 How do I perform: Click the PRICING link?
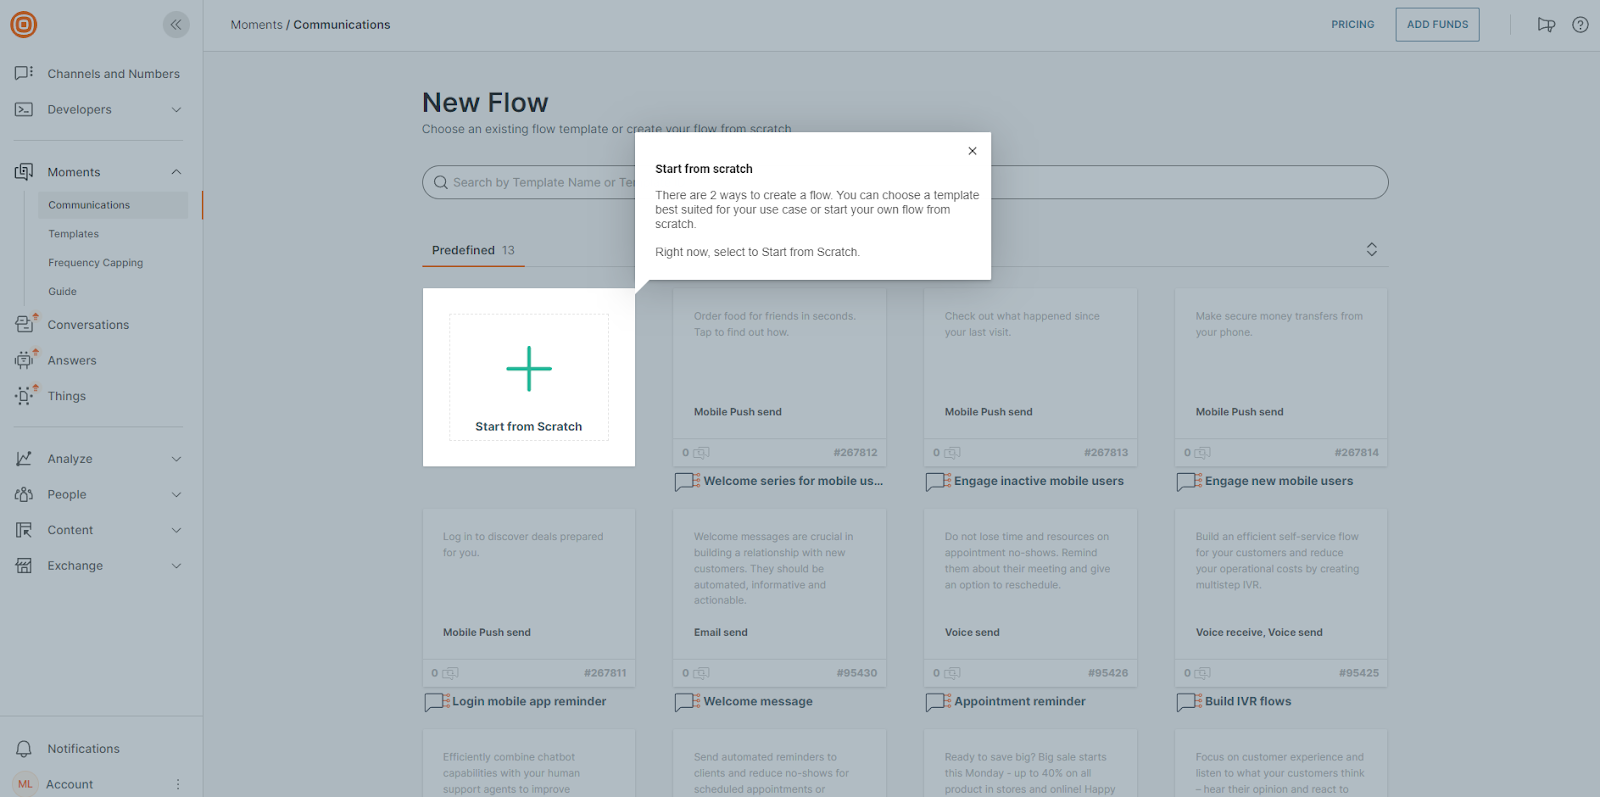tap(1352, 25)
